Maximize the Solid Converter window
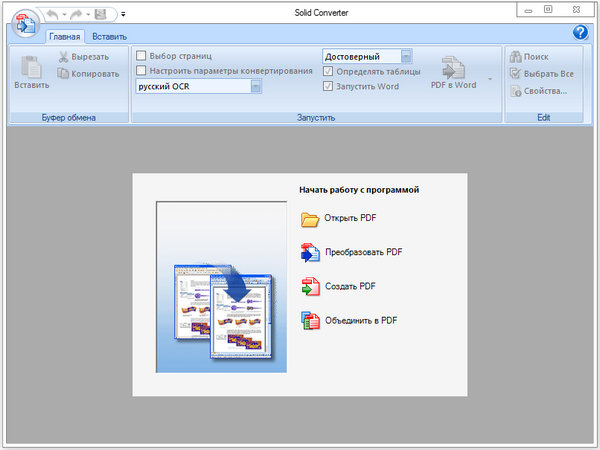This screenshot has height=450, width=600. click(548, 10)
